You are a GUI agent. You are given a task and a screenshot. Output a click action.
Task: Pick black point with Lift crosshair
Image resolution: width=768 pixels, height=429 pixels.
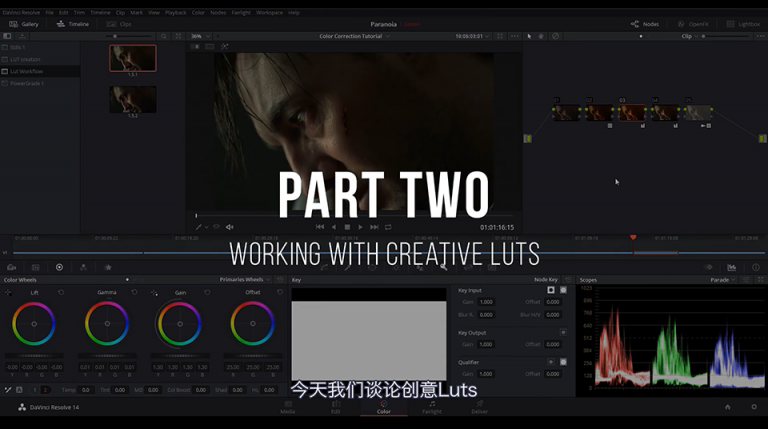[8, 292]
